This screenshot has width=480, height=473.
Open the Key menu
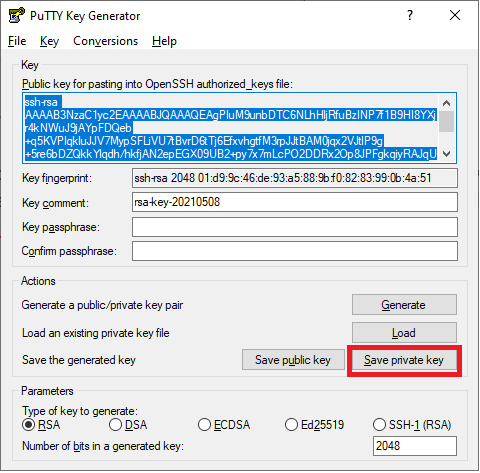[x=49, y=41]
